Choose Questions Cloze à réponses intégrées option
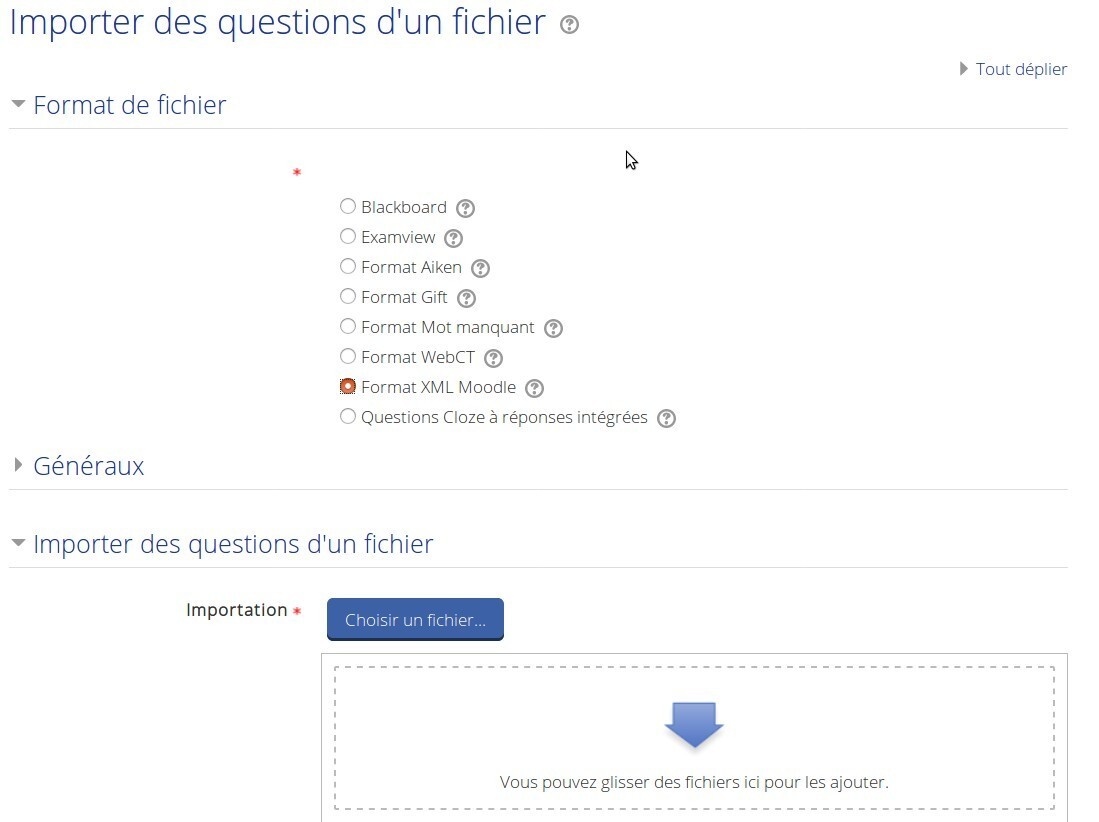This screenshot has width=1099, height=822. (x=348, y=416)
